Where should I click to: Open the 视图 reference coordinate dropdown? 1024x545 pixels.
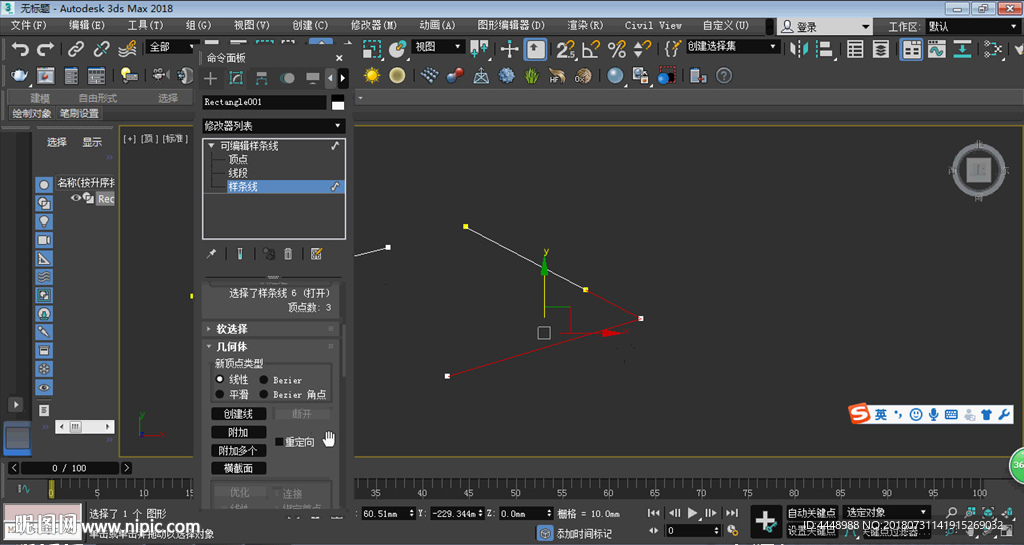pyautogui.click(x=439, y=47)
